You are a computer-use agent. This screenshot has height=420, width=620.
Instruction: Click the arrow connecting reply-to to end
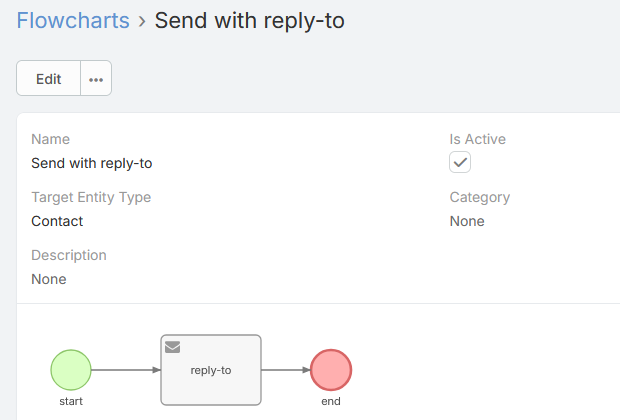pos(286,370)
